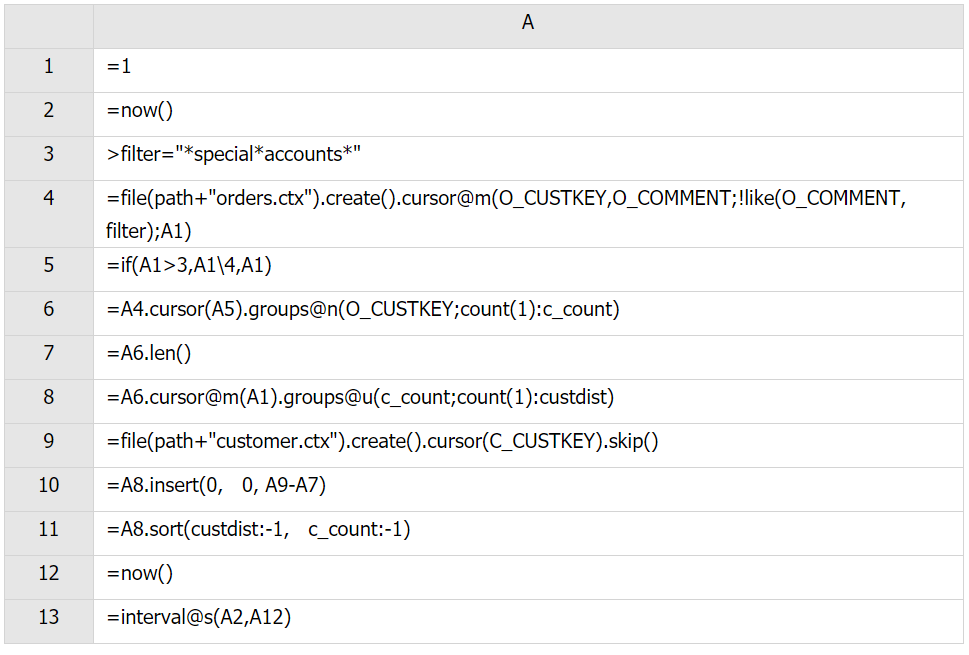The height and width of the screenshot is (655, 969).
Task: Select cell with groups@u custdist formula
Action: (x=528, y=397)
